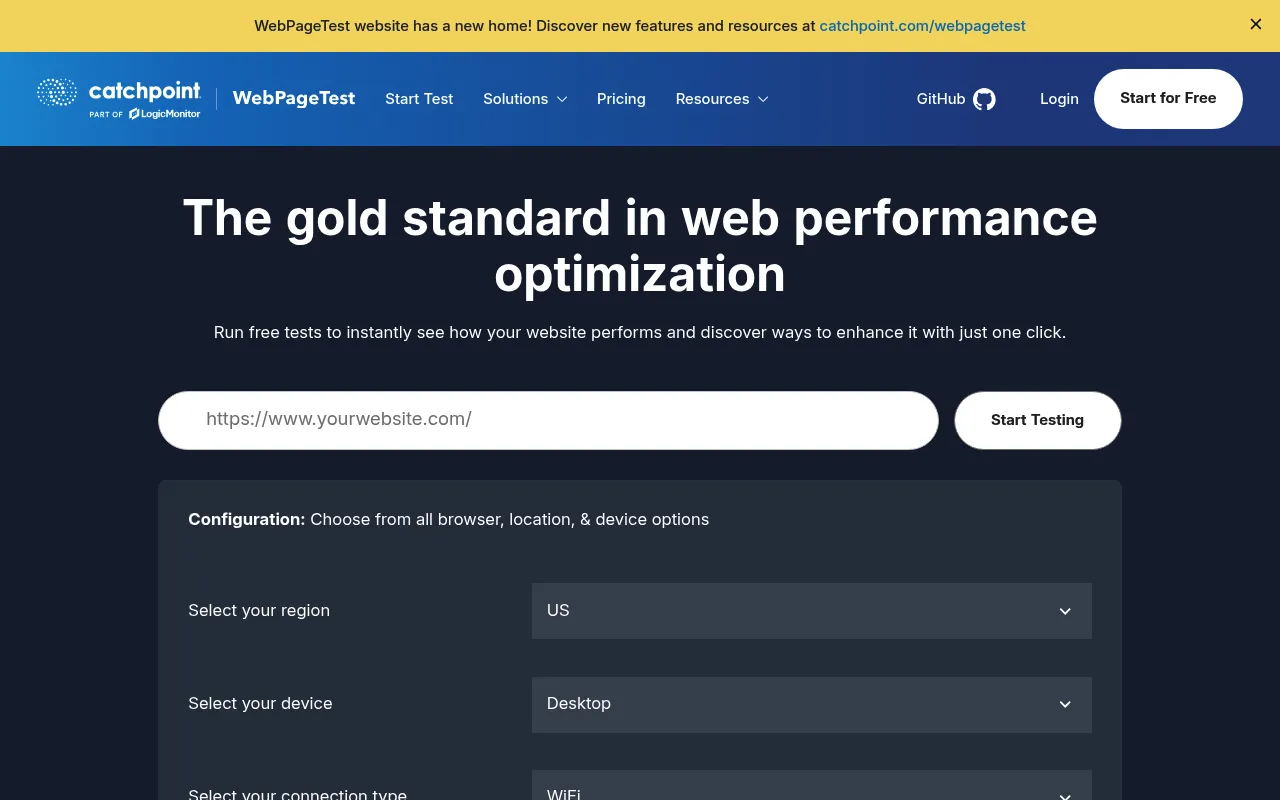Open the Start Test menu item
This screenshot has height=800, width=1280.
coord(419,99)
